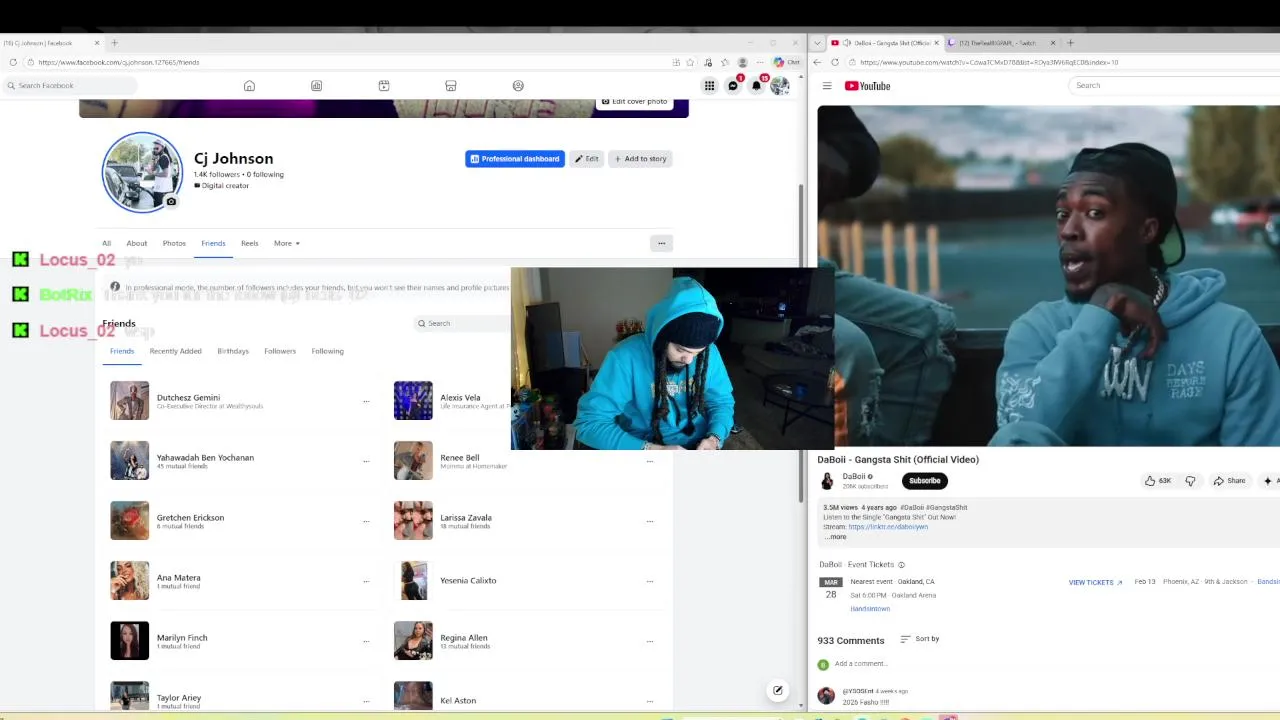This screenshot has width=1280, height=720.
Task: Open new message compose icon
Action: click(778, 690)
